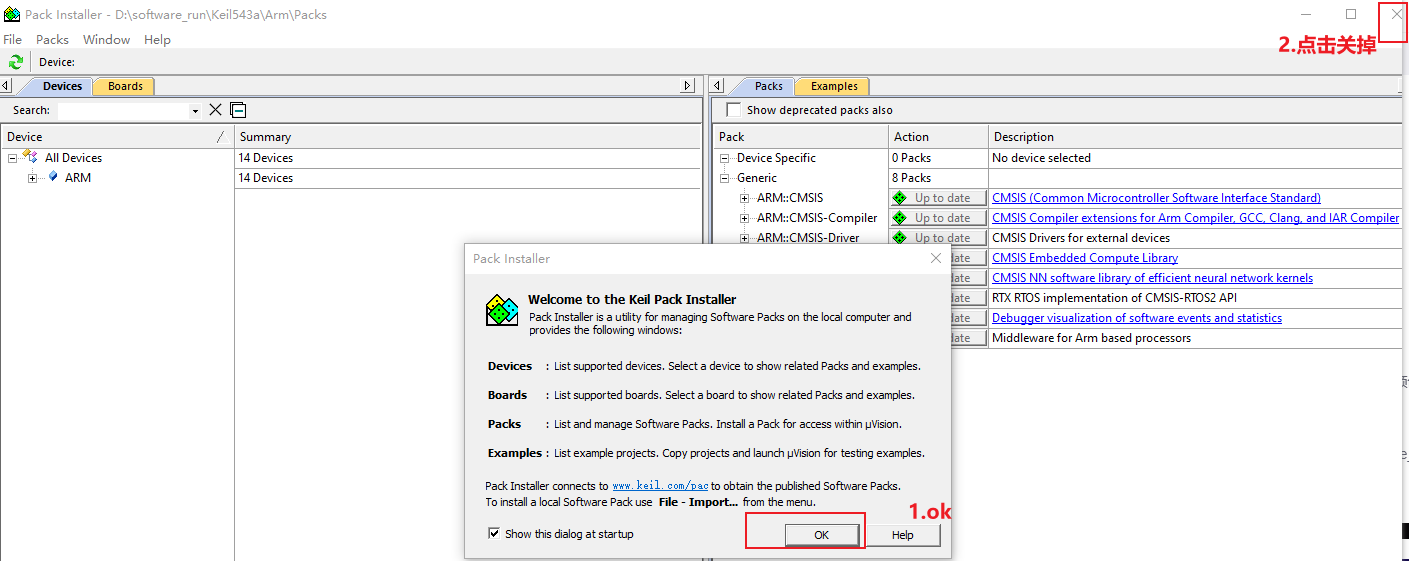Screen dimensions: 1409x561
Task: Collapse the Device Specific pack group
Action: tap(724, 158)
